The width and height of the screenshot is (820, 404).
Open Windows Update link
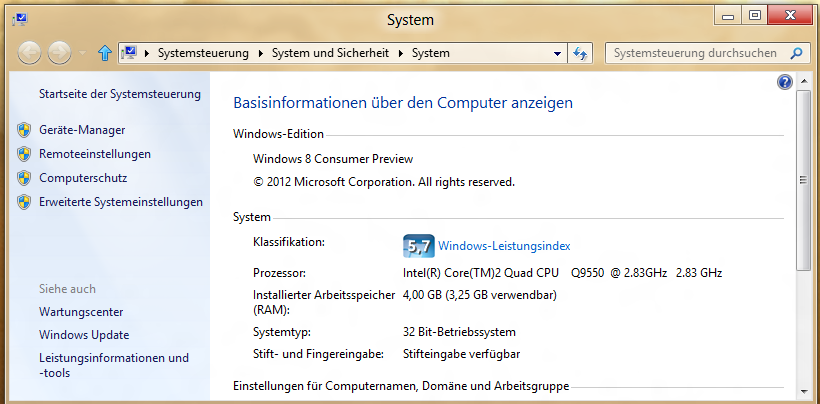pos(84,335)
